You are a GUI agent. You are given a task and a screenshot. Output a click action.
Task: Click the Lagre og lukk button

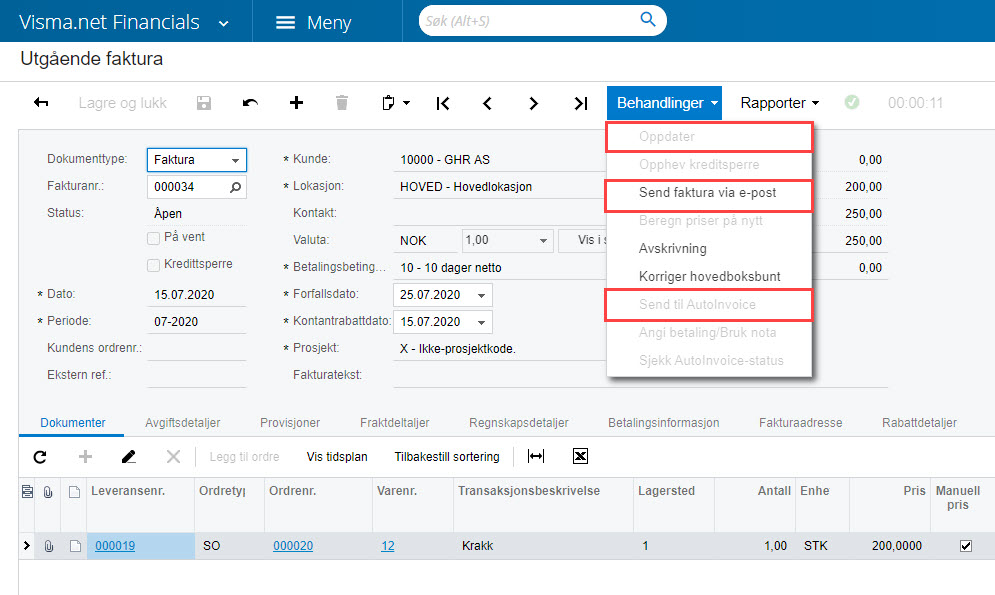pos(122,103)
